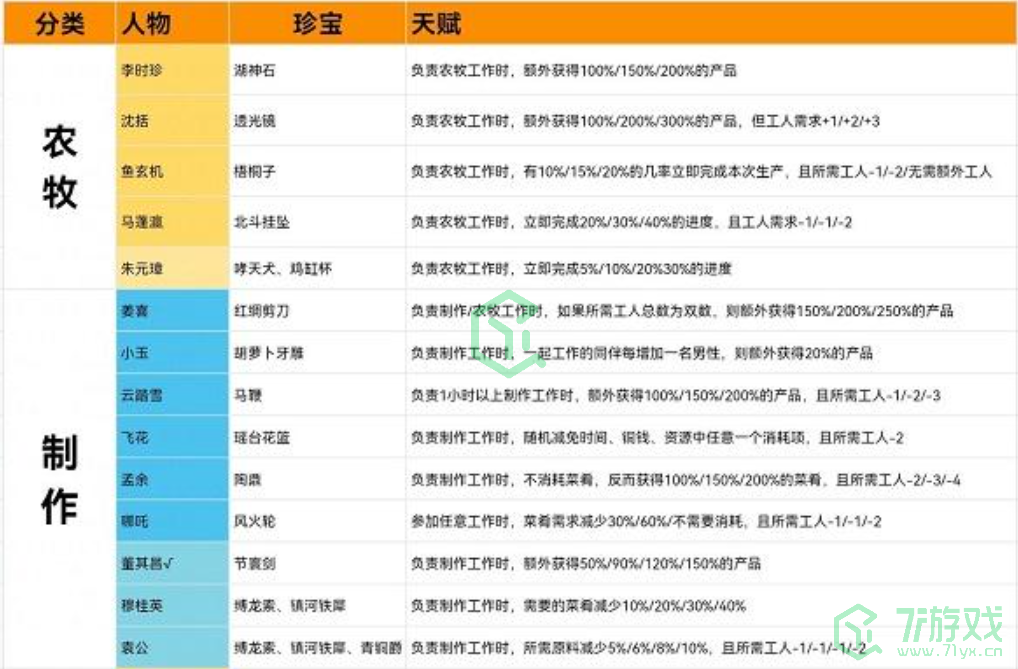Click the 天赋 column header
1018x669 pixels.
point(436,24)
